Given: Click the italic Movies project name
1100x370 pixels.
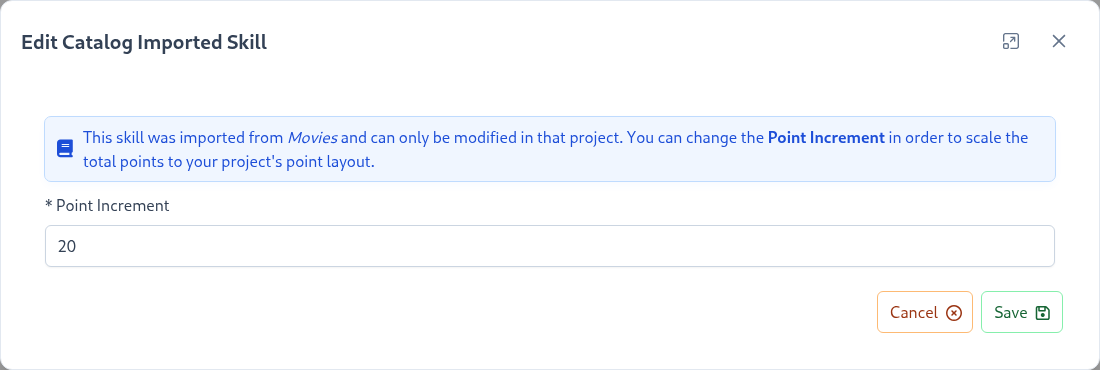Looking at the screenshot, I should [312, 138].
